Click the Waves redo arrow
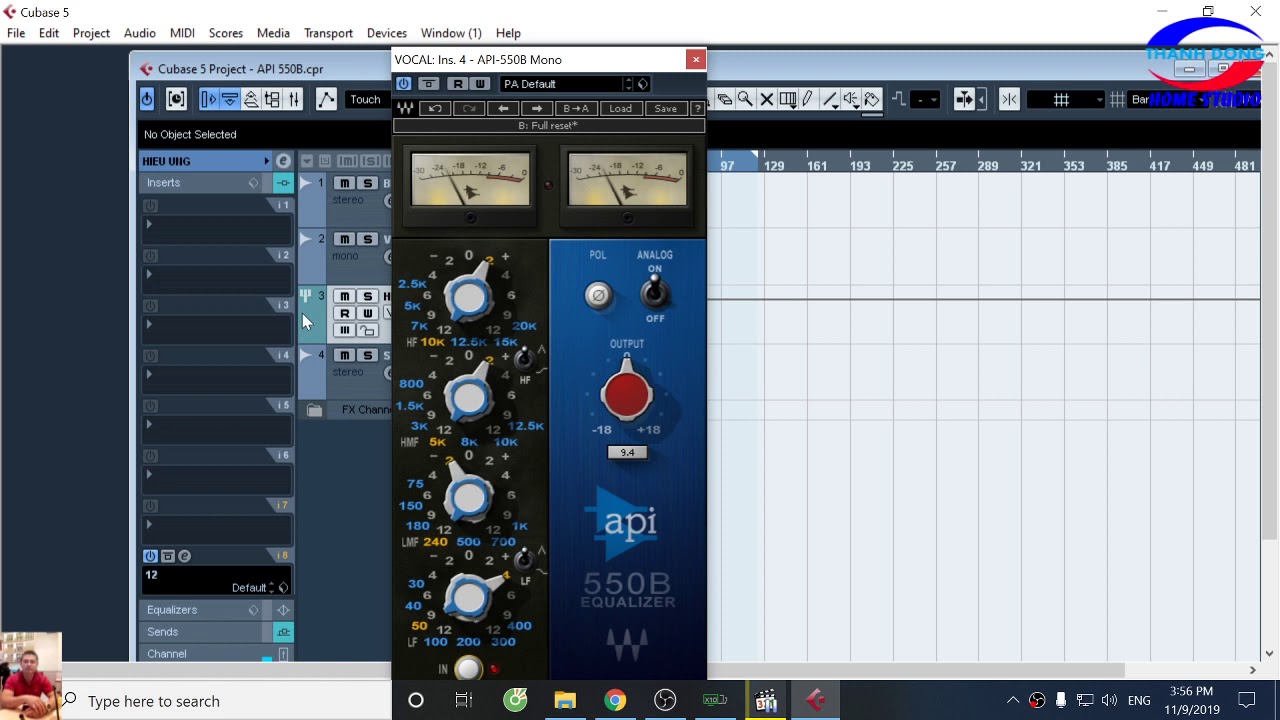The width and height of the screenshot is (1280, 720). click(x=469, y=108)
